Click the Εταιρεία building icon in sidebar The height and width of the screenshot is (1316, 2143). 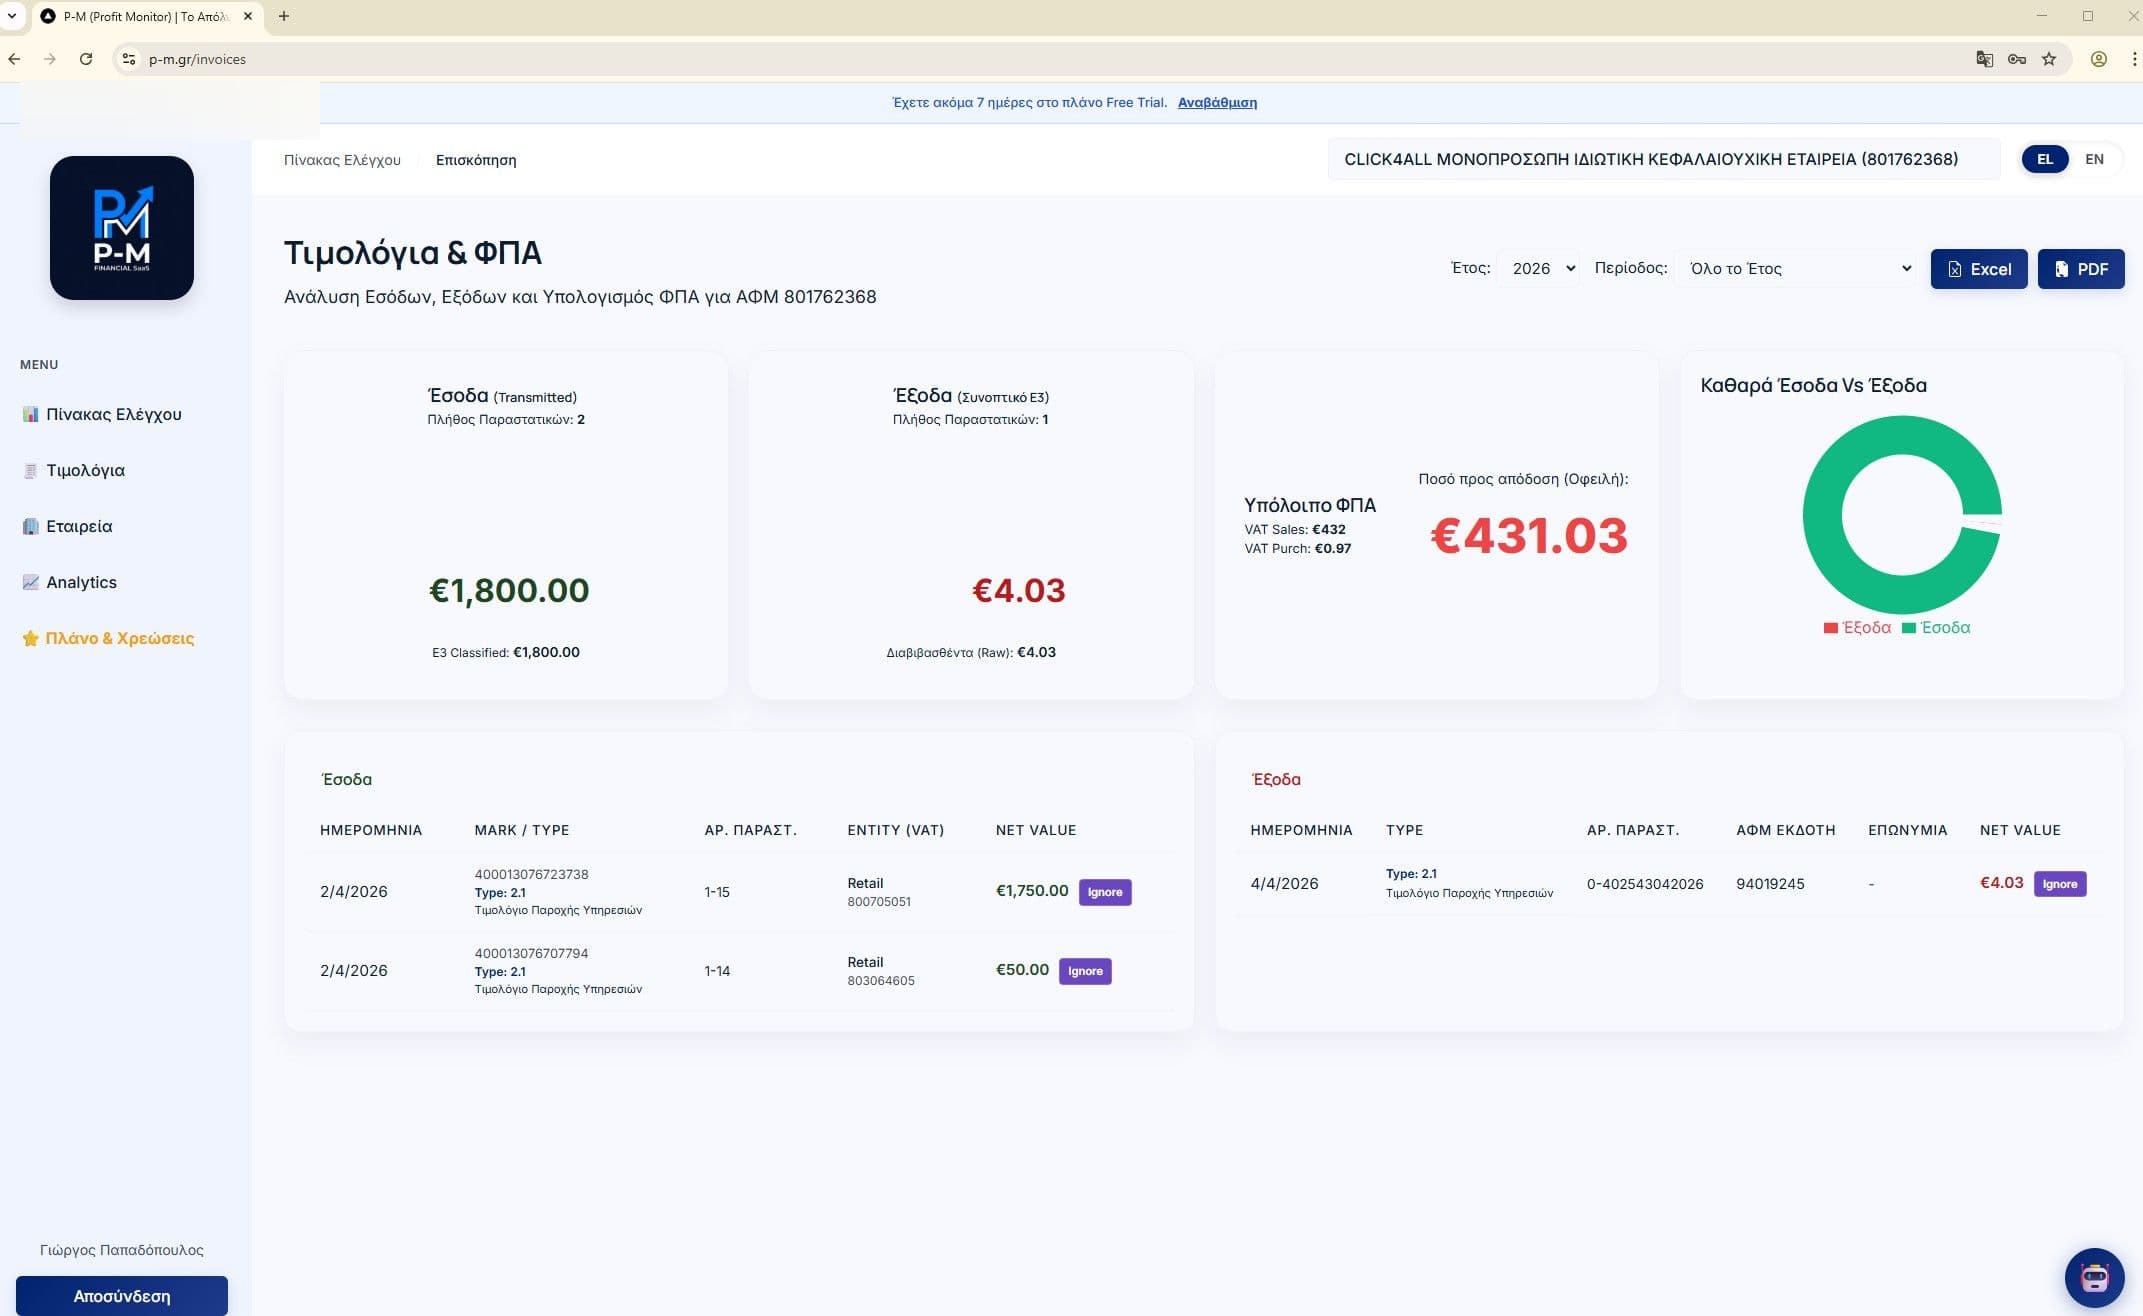click(x=31, y=526)
